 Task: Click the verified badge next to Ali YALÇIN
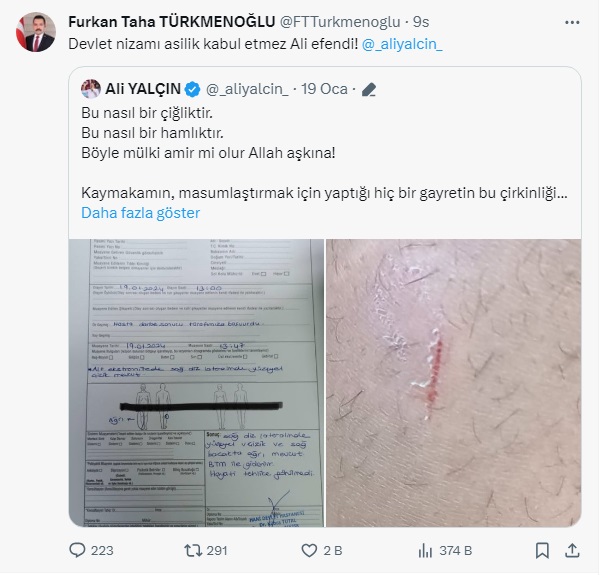click(192, 89)
